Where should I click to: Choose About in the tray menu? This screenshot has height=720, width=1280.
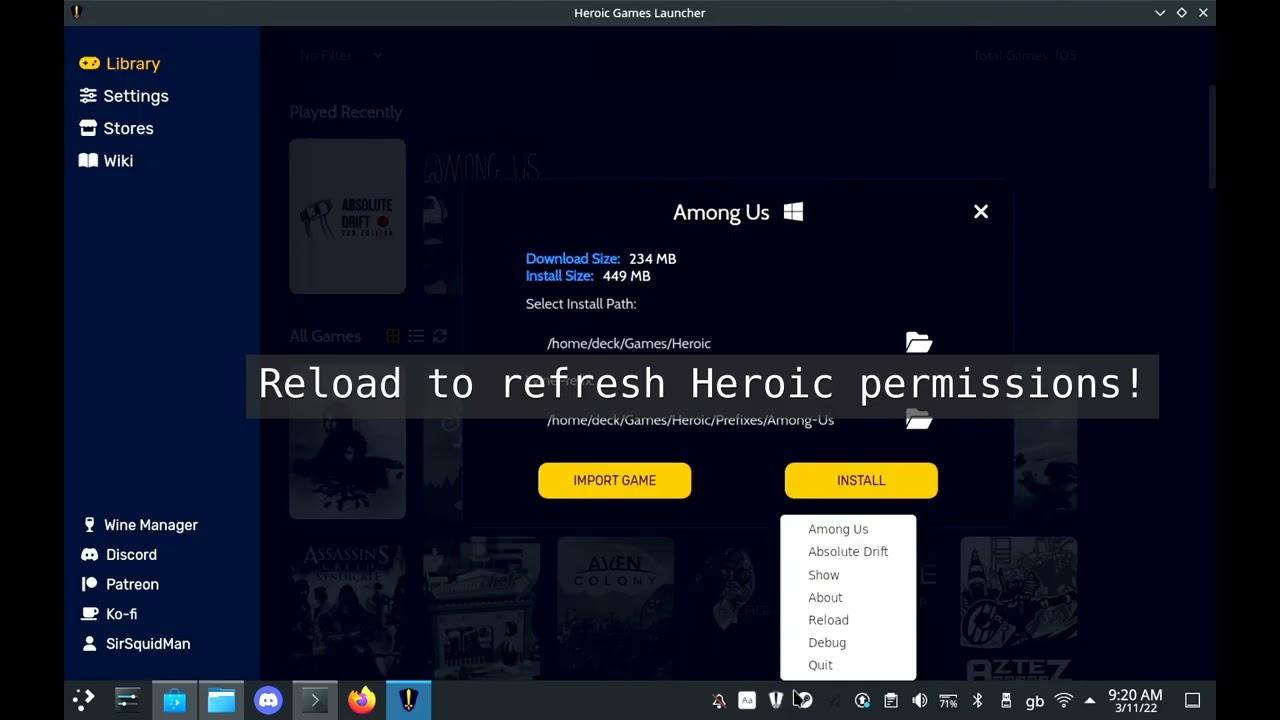[848, 597]
